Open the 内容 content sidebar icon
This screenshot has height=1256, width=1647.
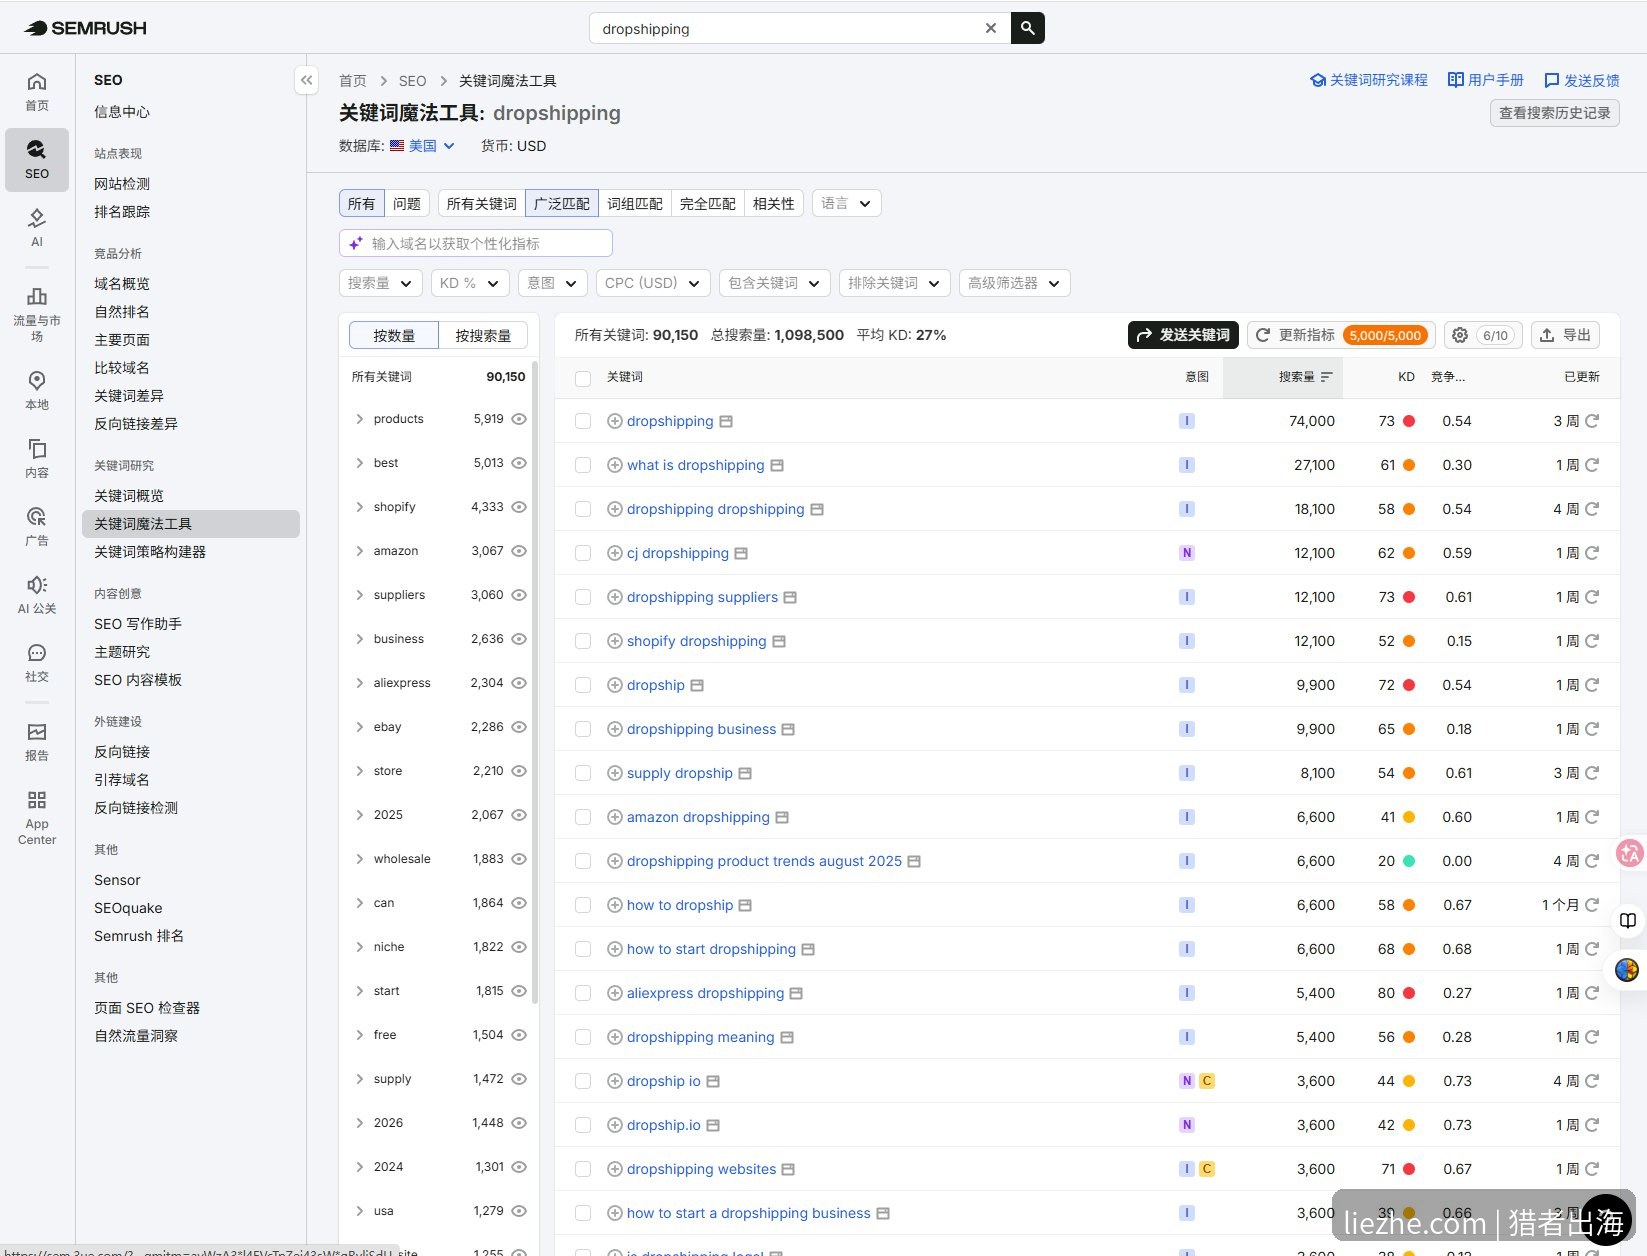tap(37, 458)
